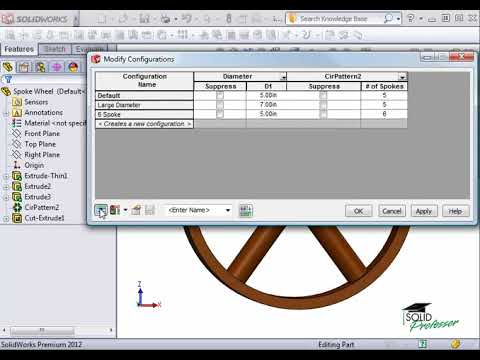Click the Open document toolbar icon

123,19
